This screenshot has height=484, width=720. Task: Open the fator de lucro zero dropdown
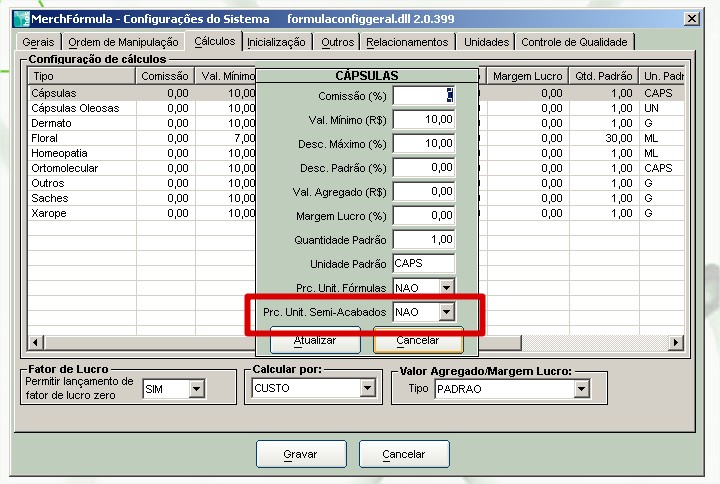coord(196,389)
